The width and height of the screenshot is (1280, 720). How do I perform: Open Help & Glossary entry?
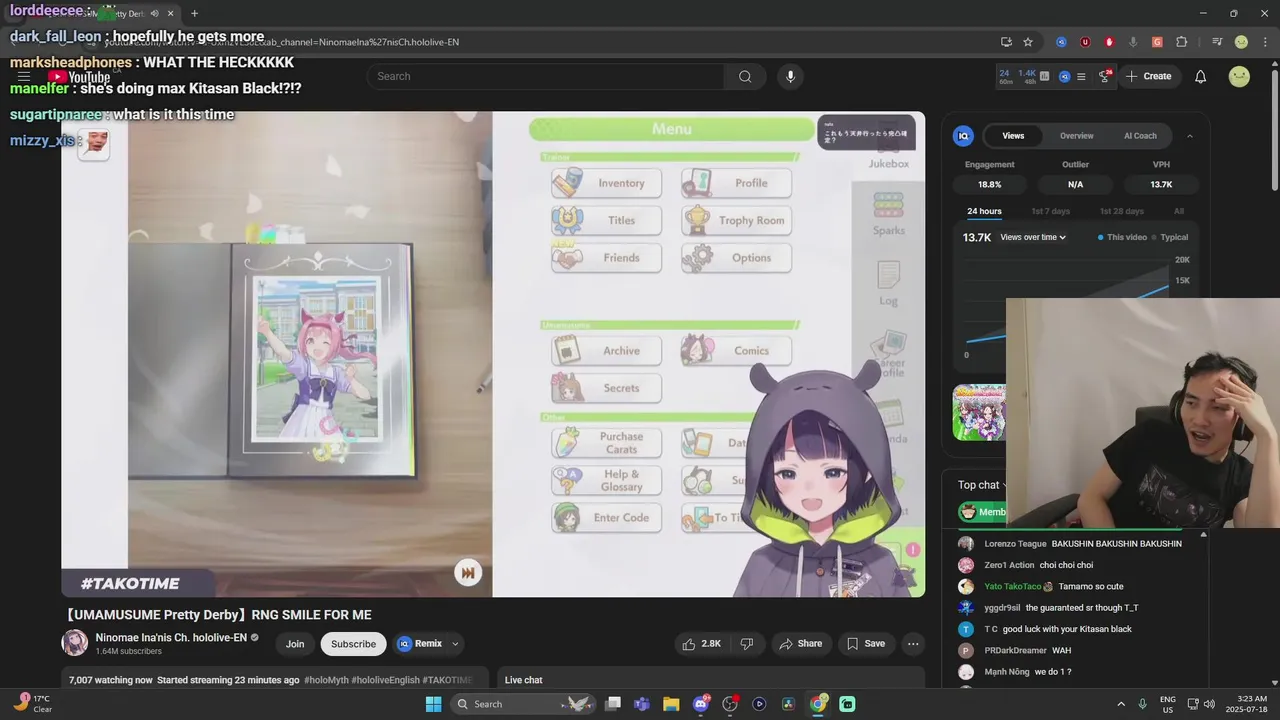[606, 480]
